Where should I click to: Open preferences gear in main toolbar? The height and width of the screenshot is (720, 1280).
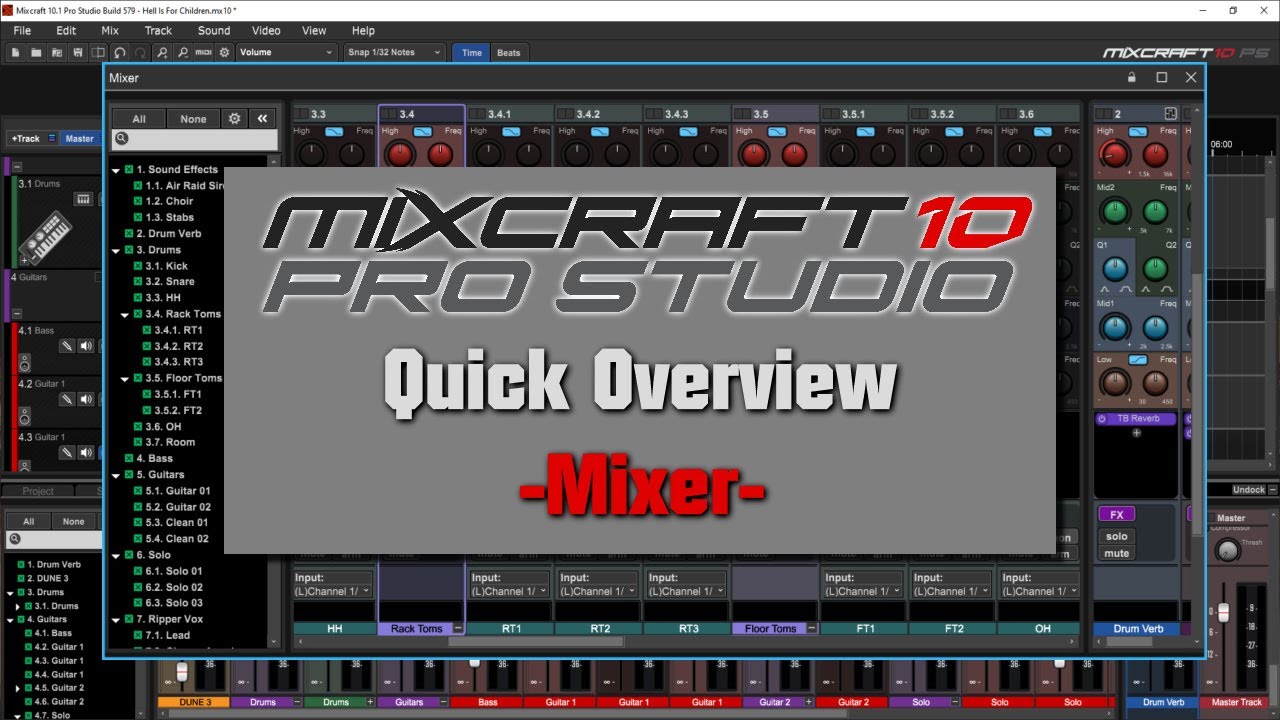coord(224,52)
